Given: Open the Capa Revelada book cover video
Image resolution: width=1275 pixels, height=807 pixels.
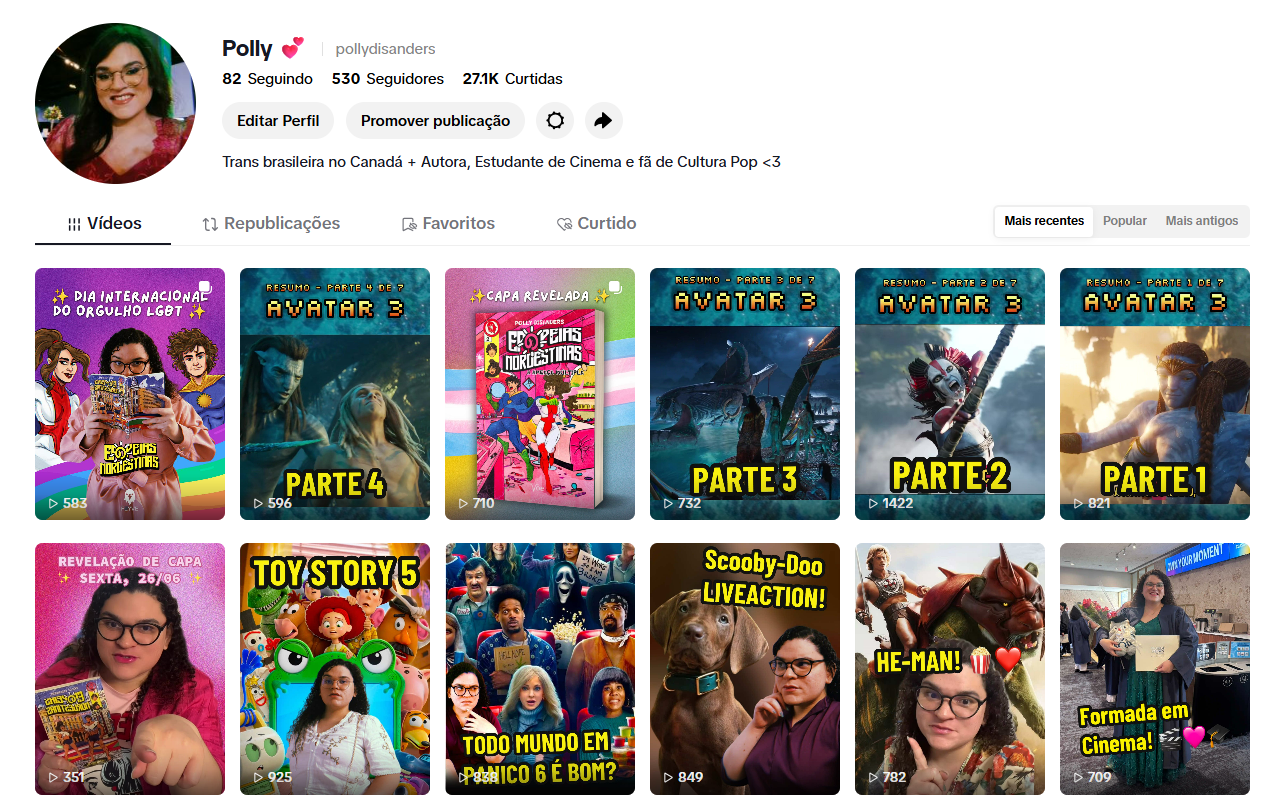Looking at the screenshot, I should click(x=540, y=394).
